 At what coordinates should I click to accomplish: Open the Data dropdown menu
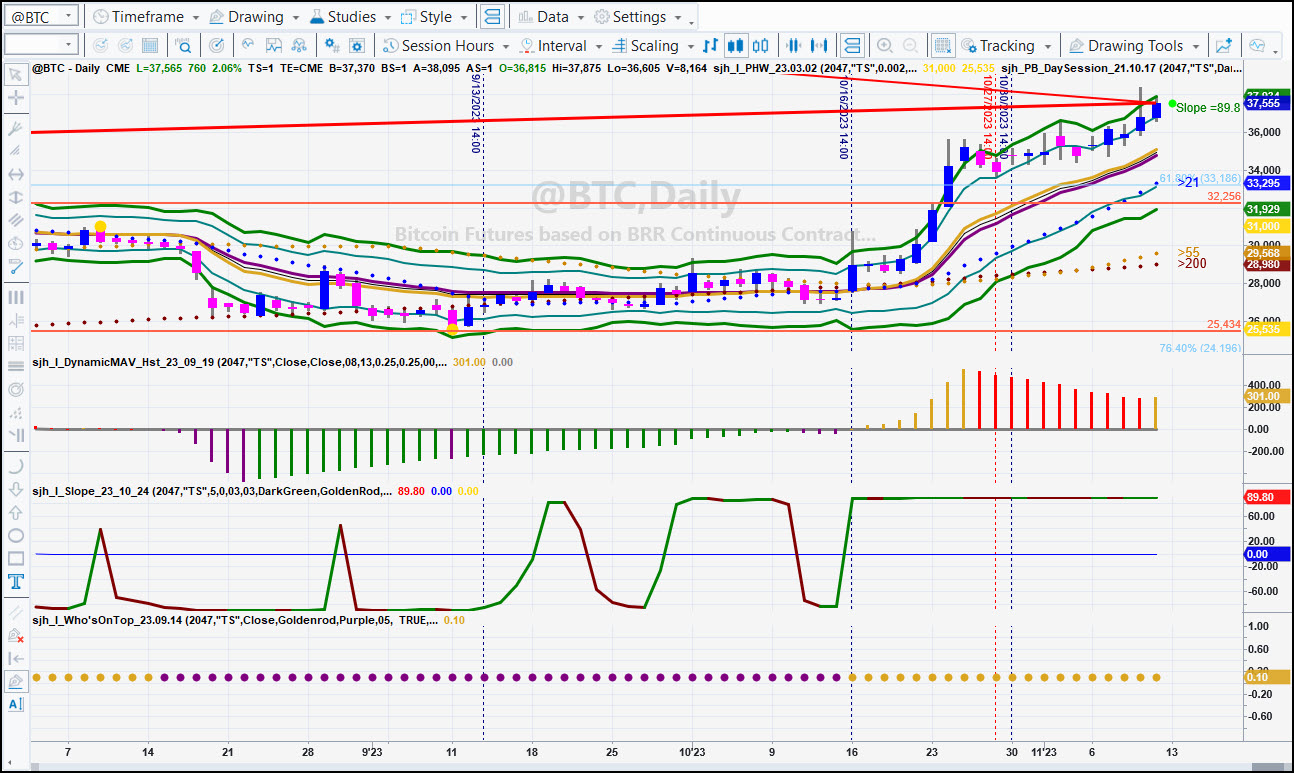(x=551, y=17)
